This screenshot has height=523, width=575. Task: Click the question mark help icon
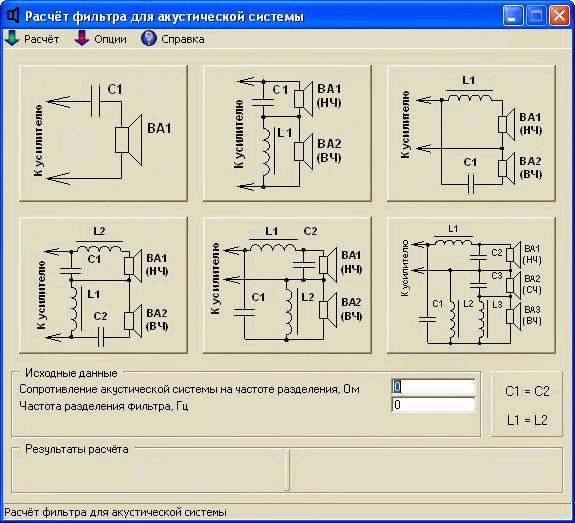149,38
